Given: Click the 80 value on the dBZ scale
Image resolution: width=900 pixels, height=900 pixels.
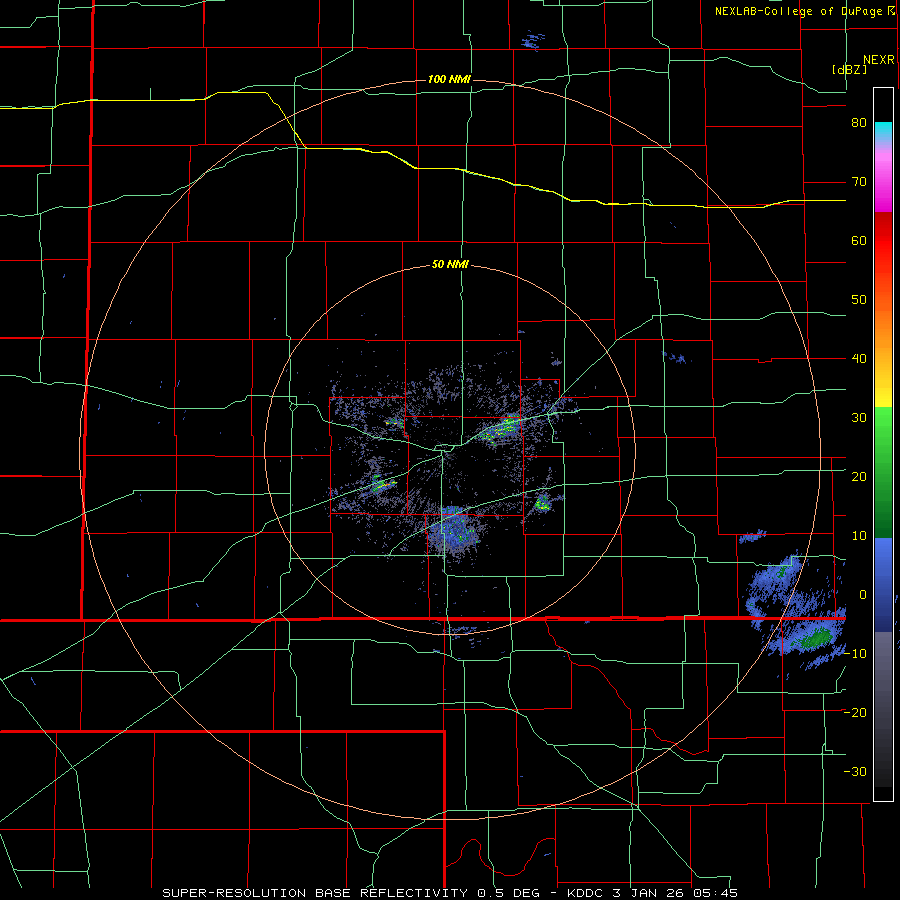Looking at the screenshot, I should [x=859, y=123].
